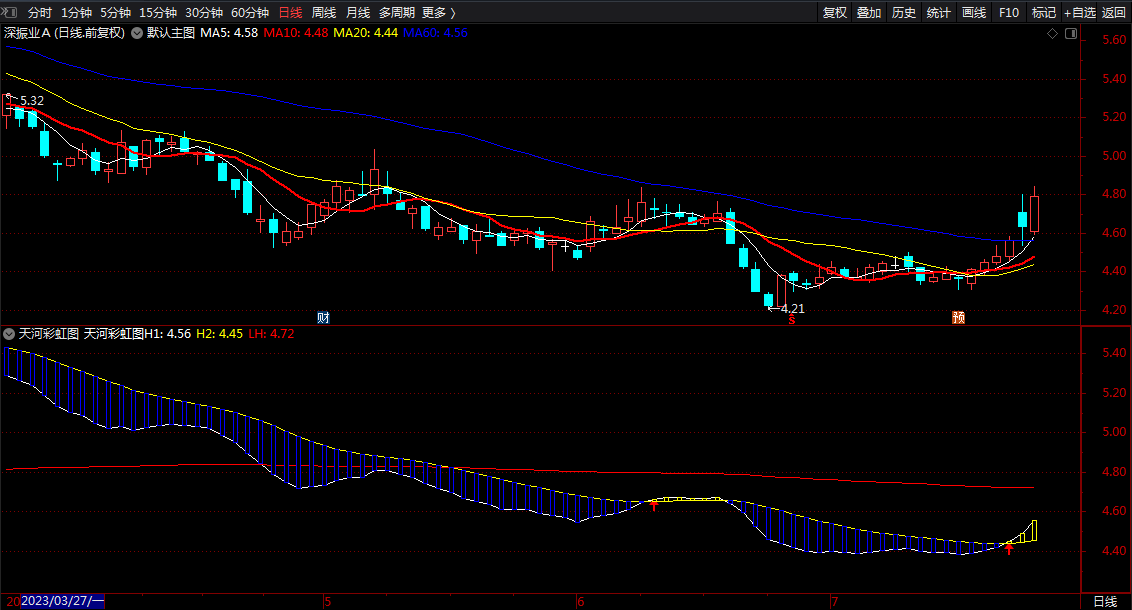Click the blue MA60: 4.56 label
This screenshot has height=610, width=1132.
[435, 33]
